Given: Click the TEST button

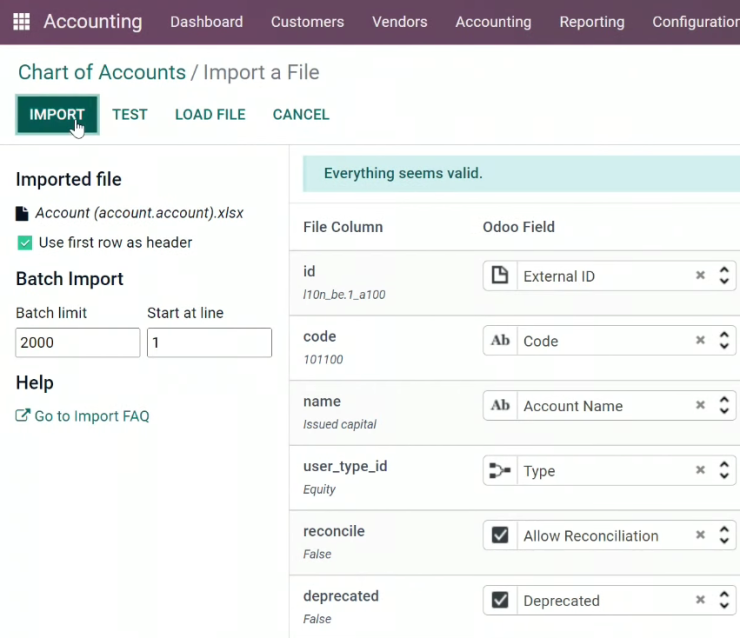Looking at the screenshot, I should [130, 115].
